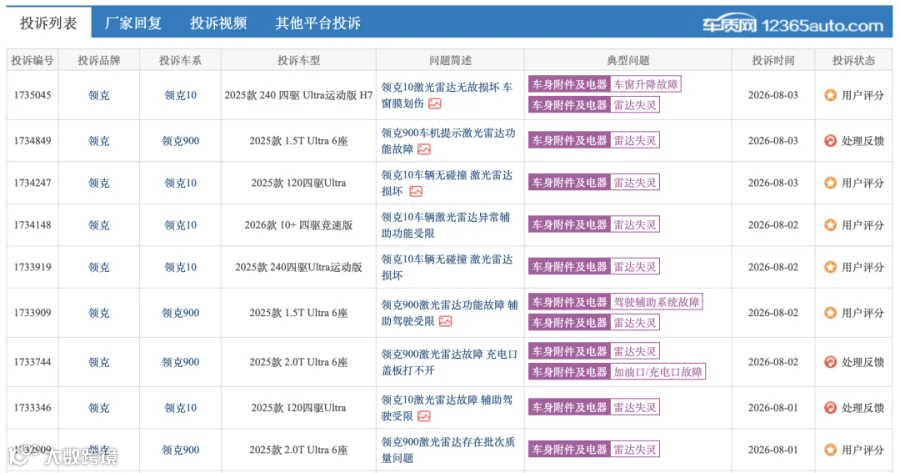Select date 2026-08-01 in complaint 1733346 row

(773, 408)
